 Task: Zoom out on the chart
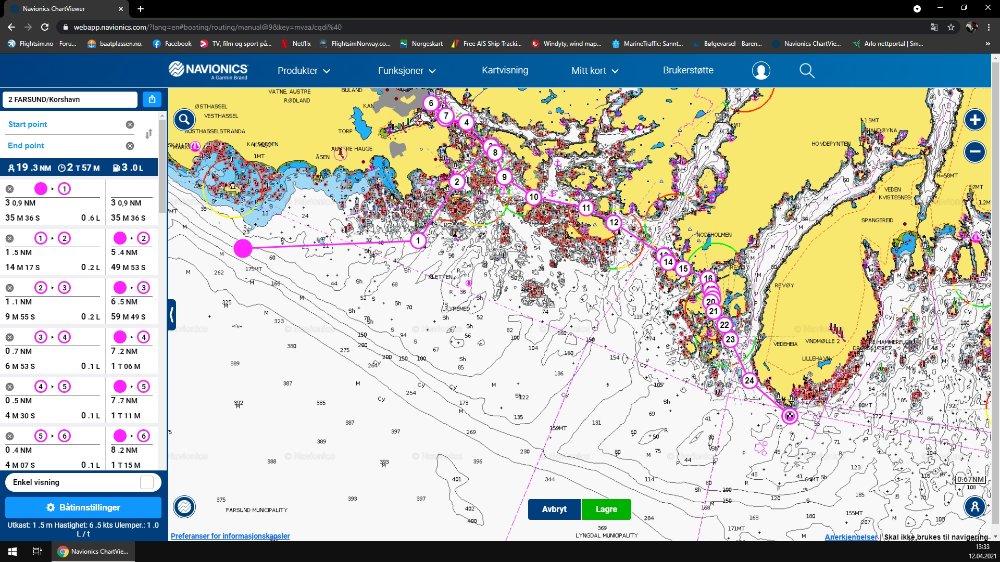974,152
